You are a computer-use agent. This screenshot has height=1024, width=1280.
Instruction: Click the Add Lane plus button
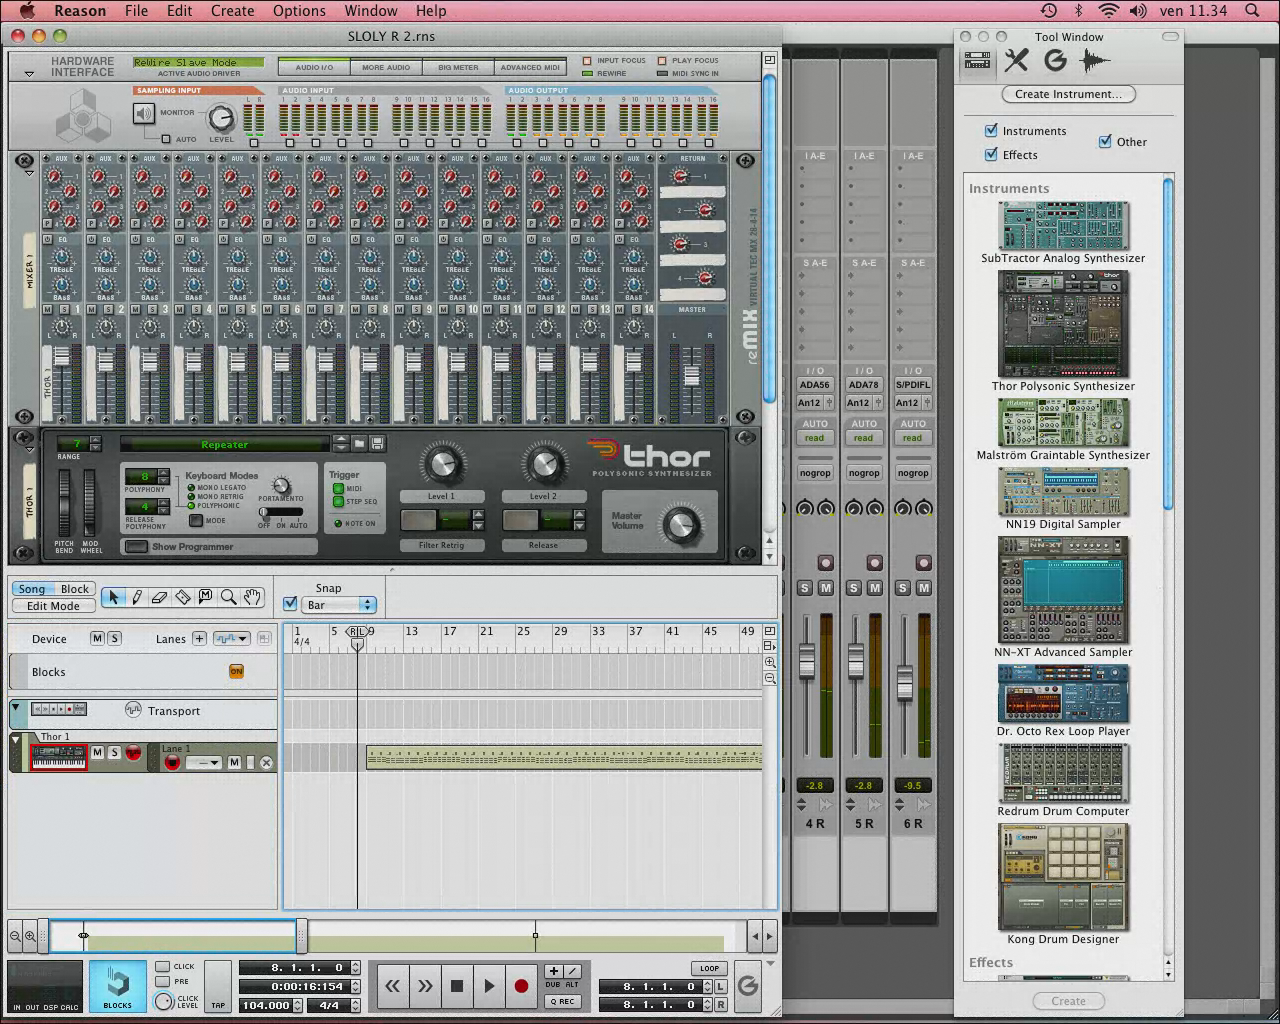[x=199, y=638]
